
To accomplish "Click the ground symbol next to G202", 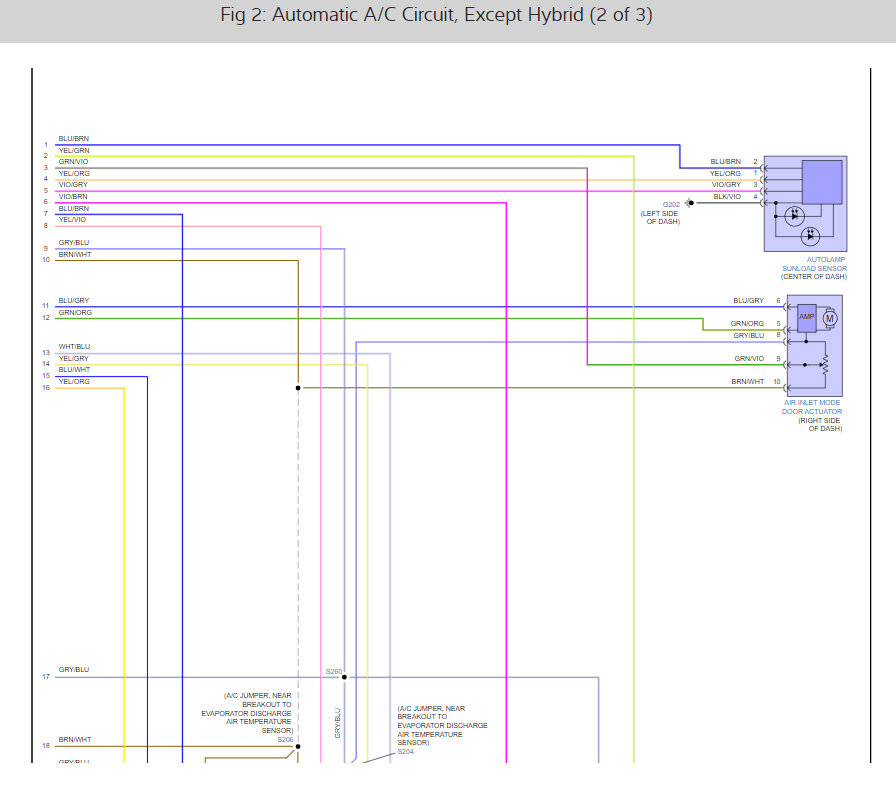I will (689, 203).
